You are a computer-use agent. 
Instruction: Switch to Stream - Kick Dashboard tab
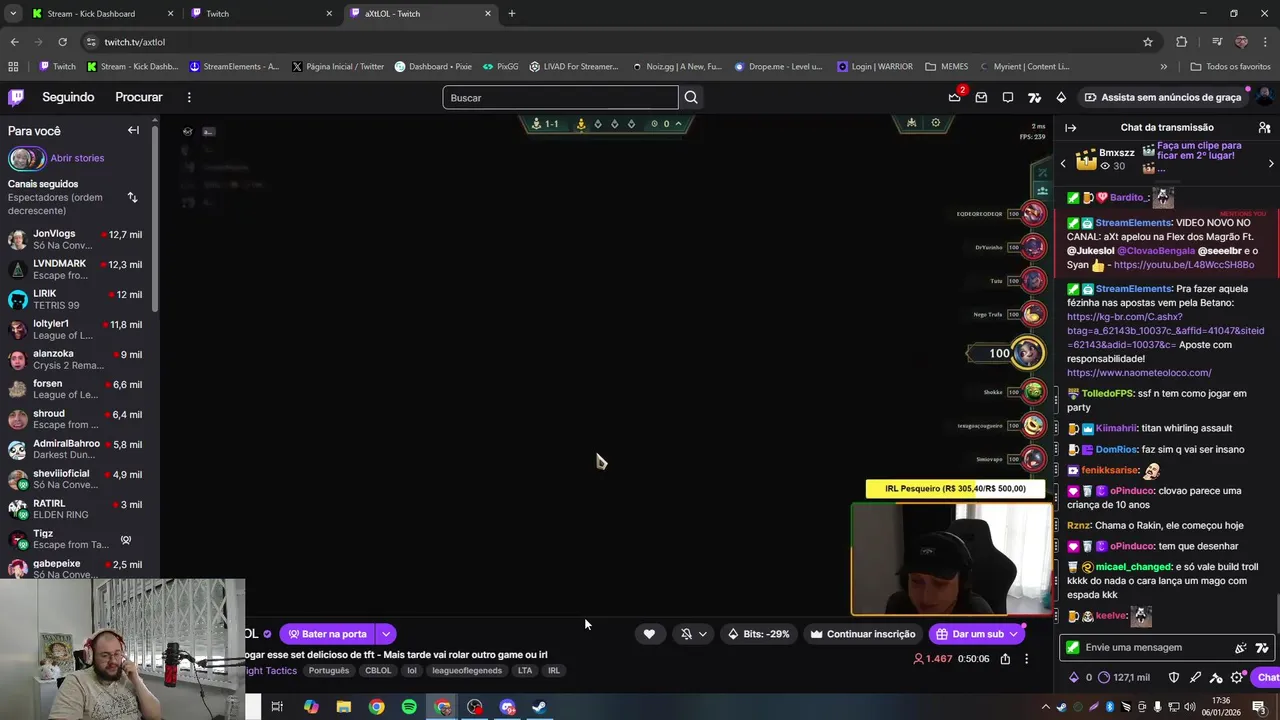103,14
